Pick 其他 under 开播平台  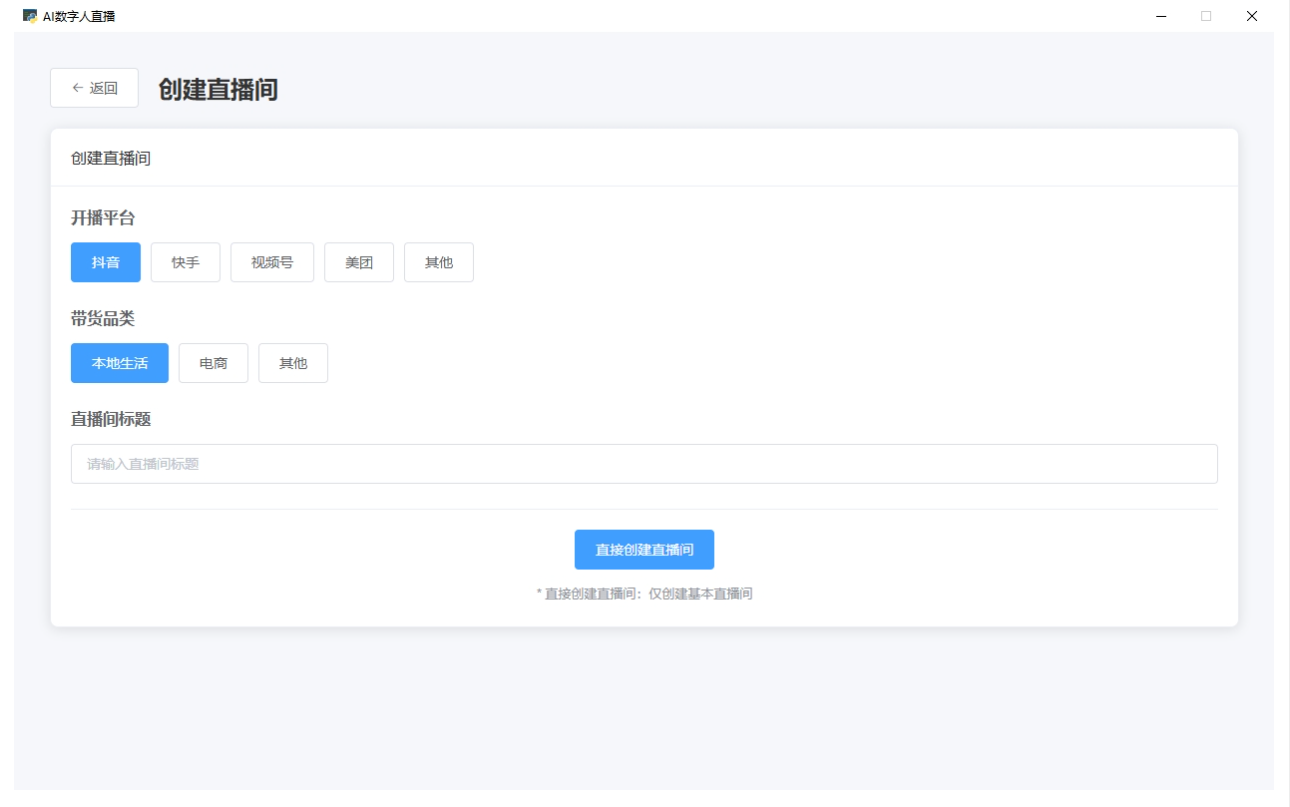439,261
